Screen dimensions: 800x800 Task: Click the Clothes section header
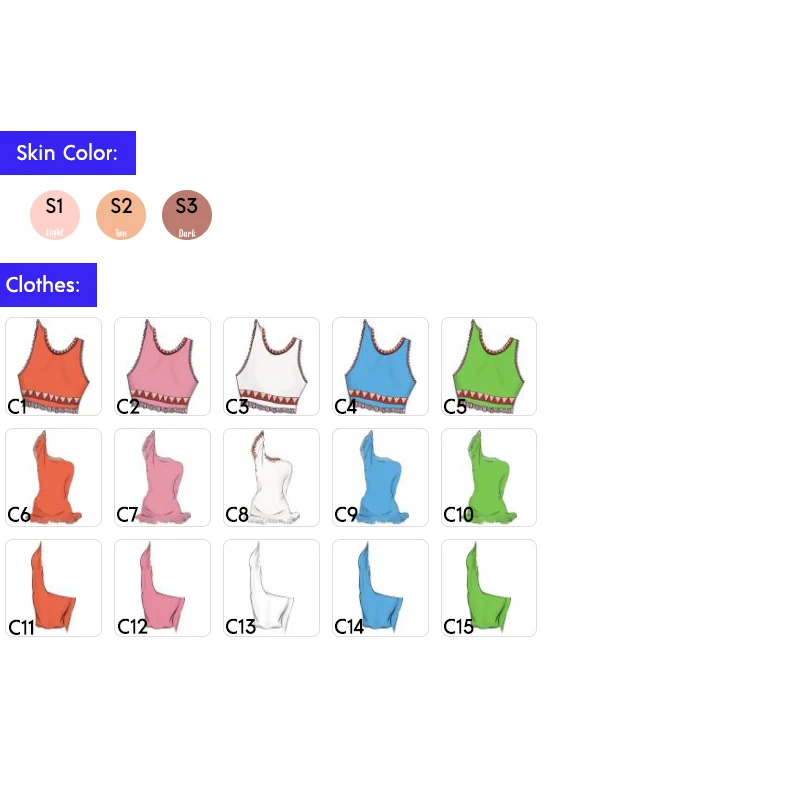(x=48, y=285)
